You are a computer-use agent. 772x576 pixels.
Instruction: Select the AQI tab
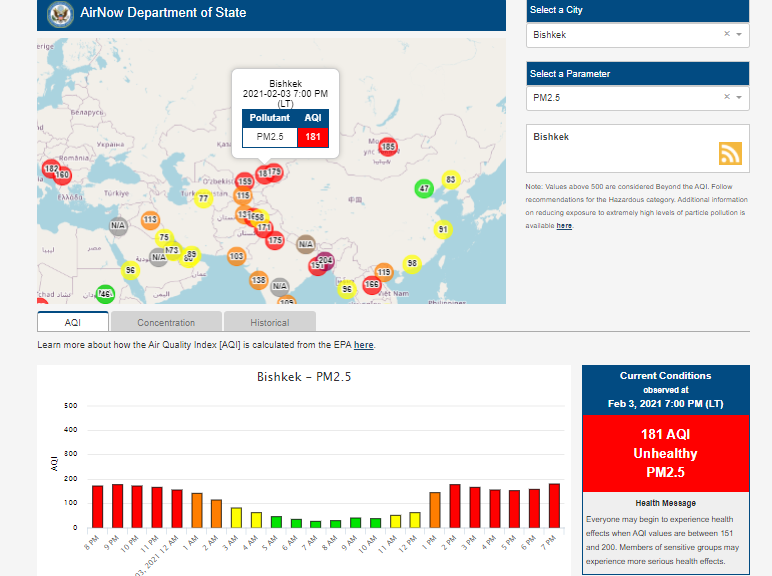click(73, 322)
